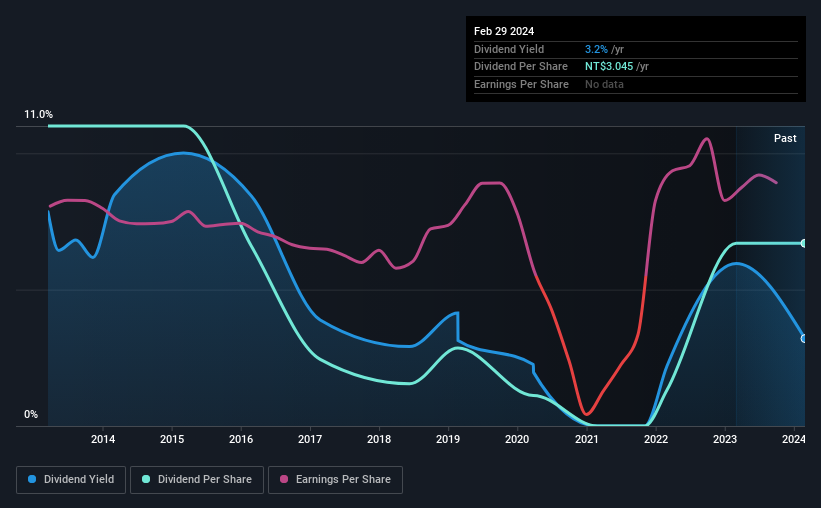821x508 pixels.
Task: Click the NT$3.045 dividend per share value
Action: tap(609, 67)
